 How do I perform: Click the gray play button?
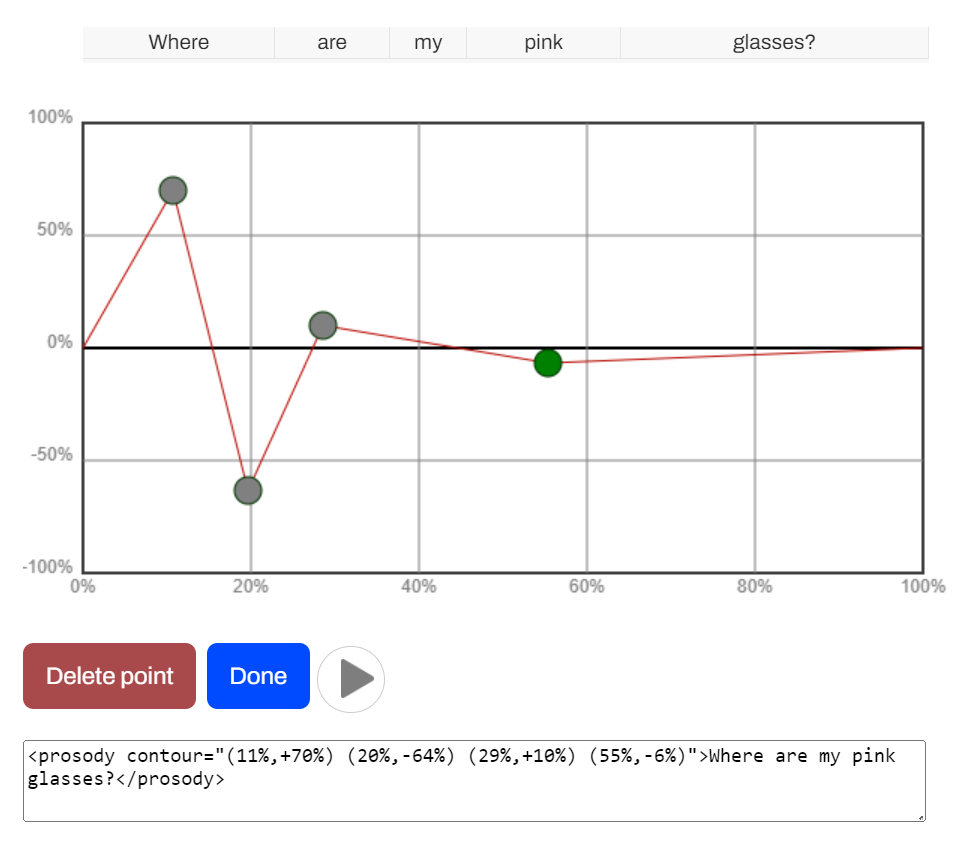[351, 679]
